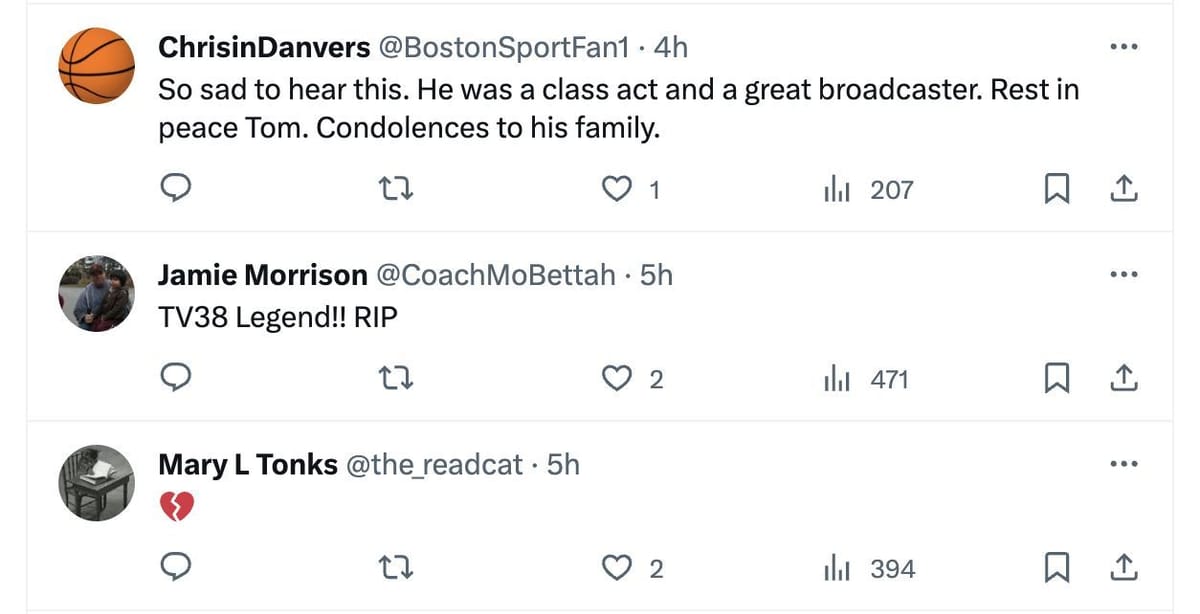This screenshot has height=614, width=1200.
Task: Share Jamie Morrison's tweet
Action: click(1123, 379)
